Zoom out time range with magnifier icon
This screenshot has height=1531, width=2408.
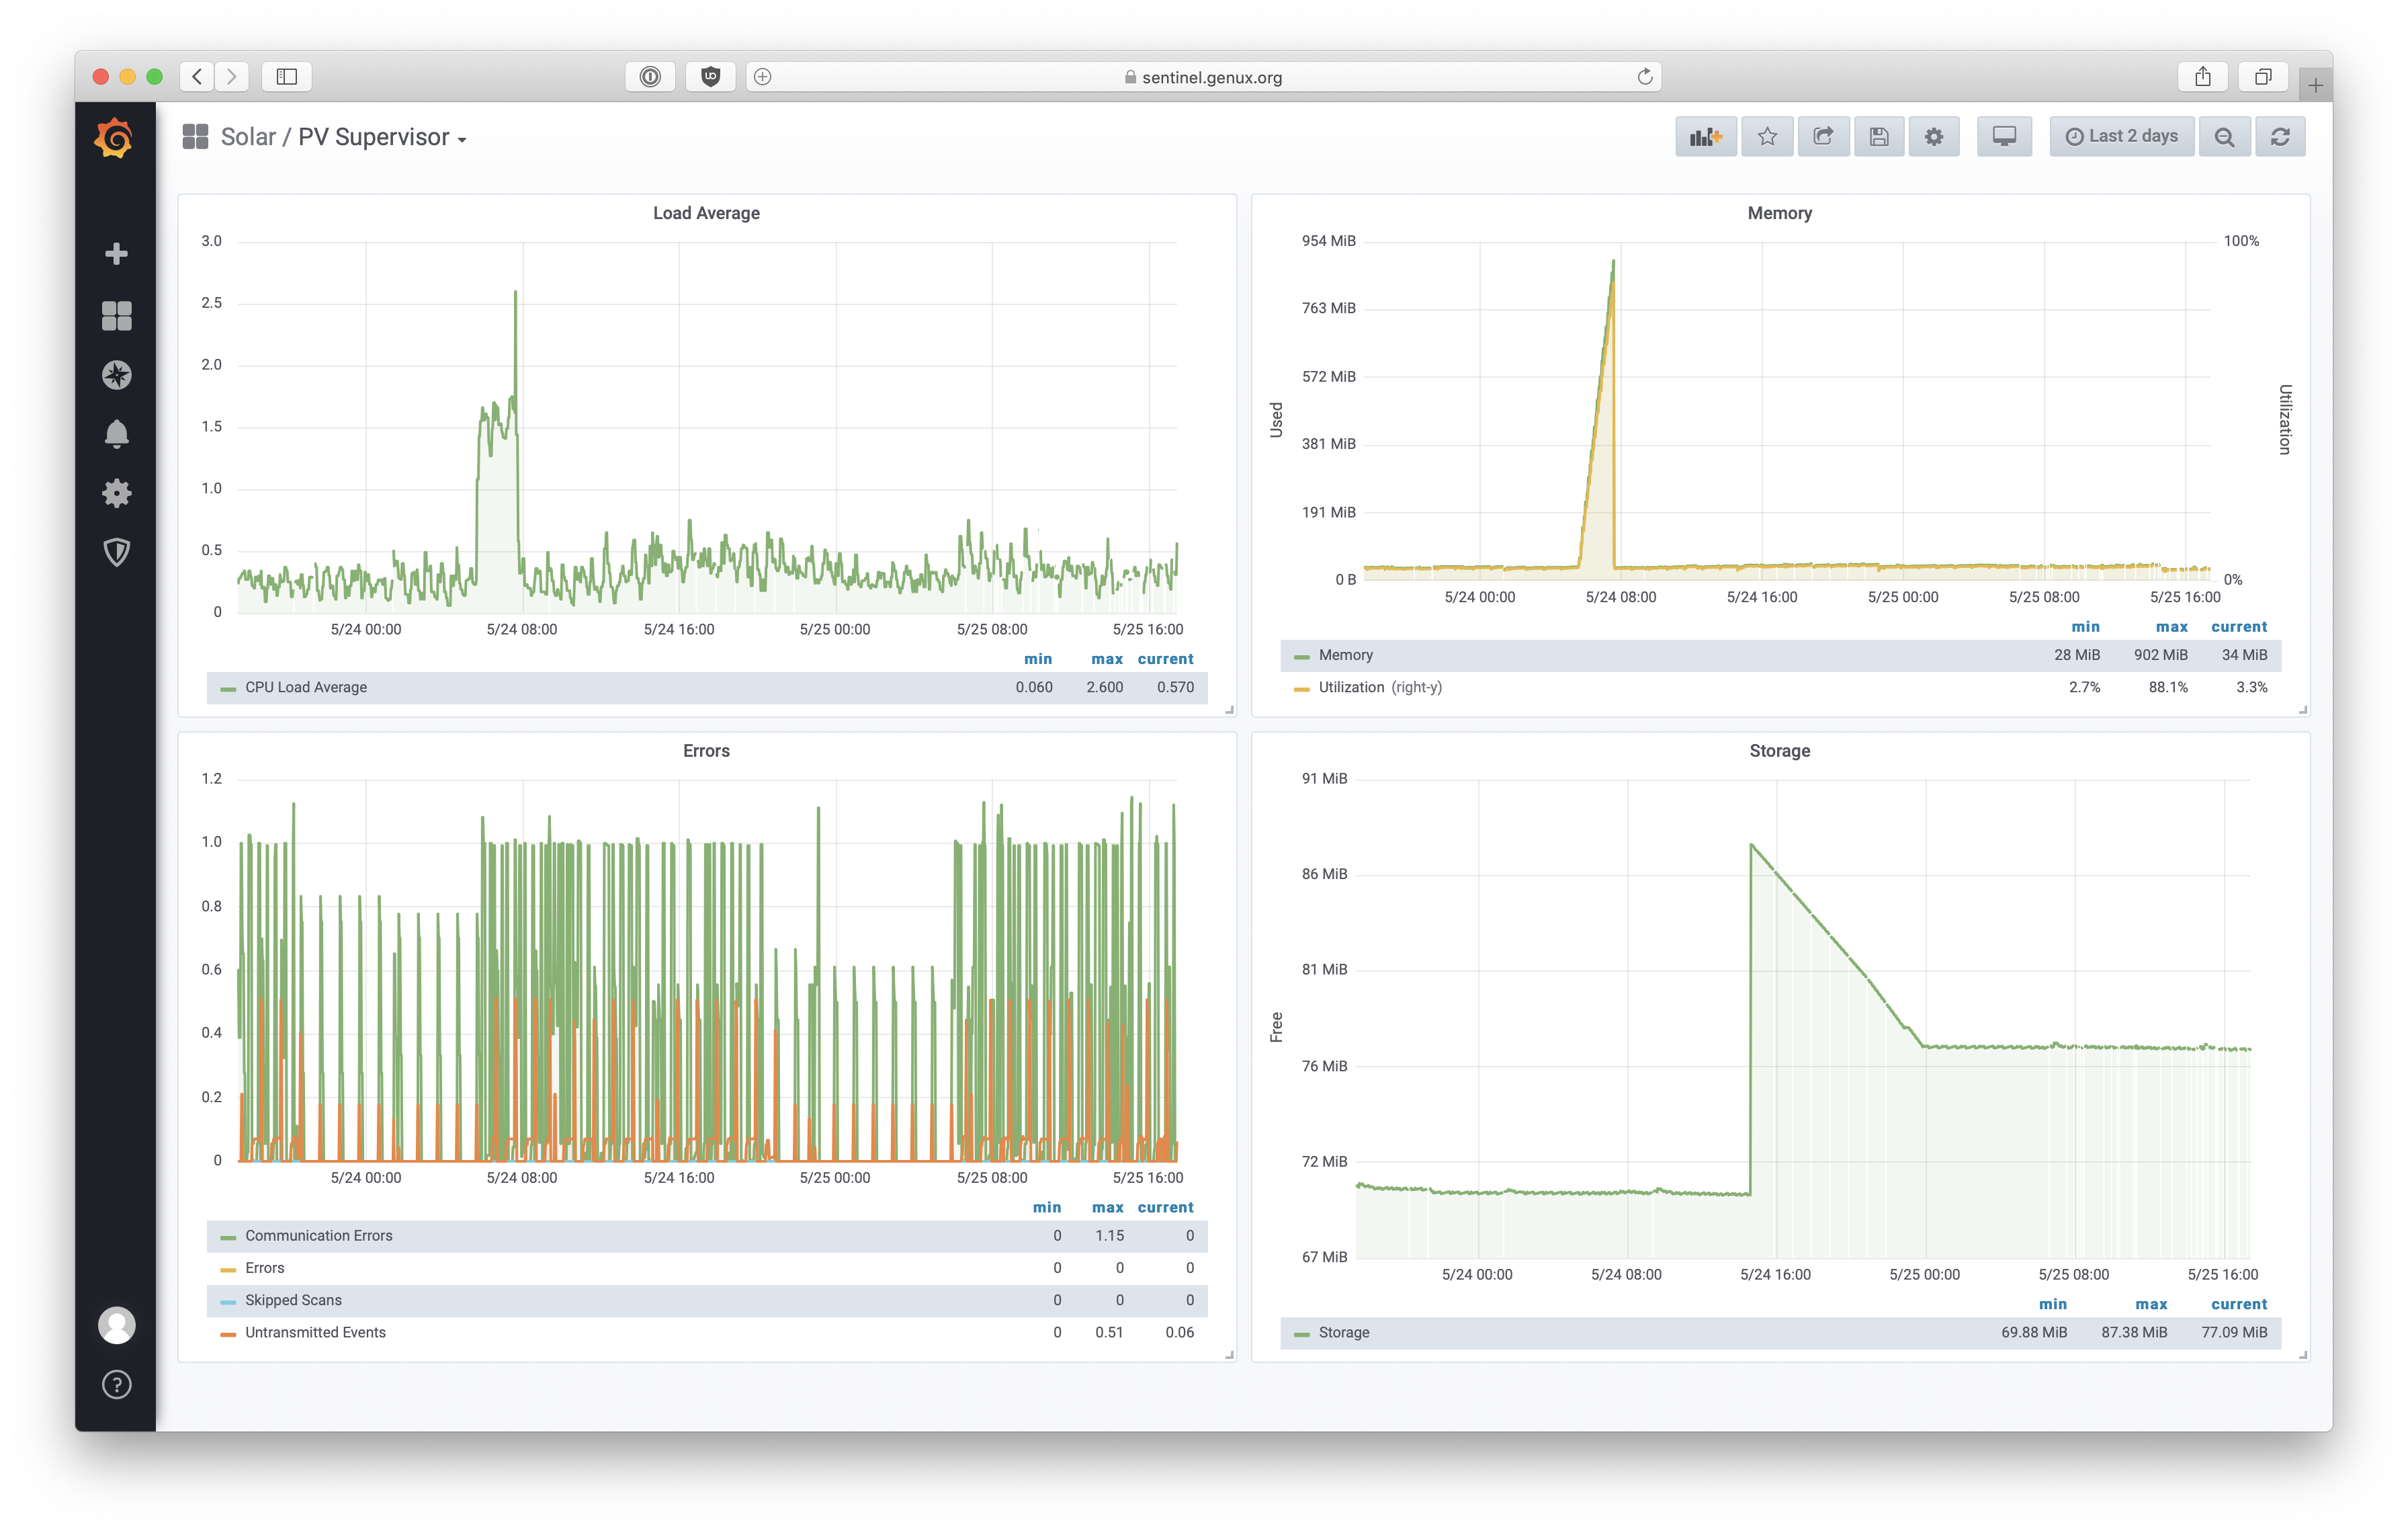pyautogui.click(x=2224, y=137)
